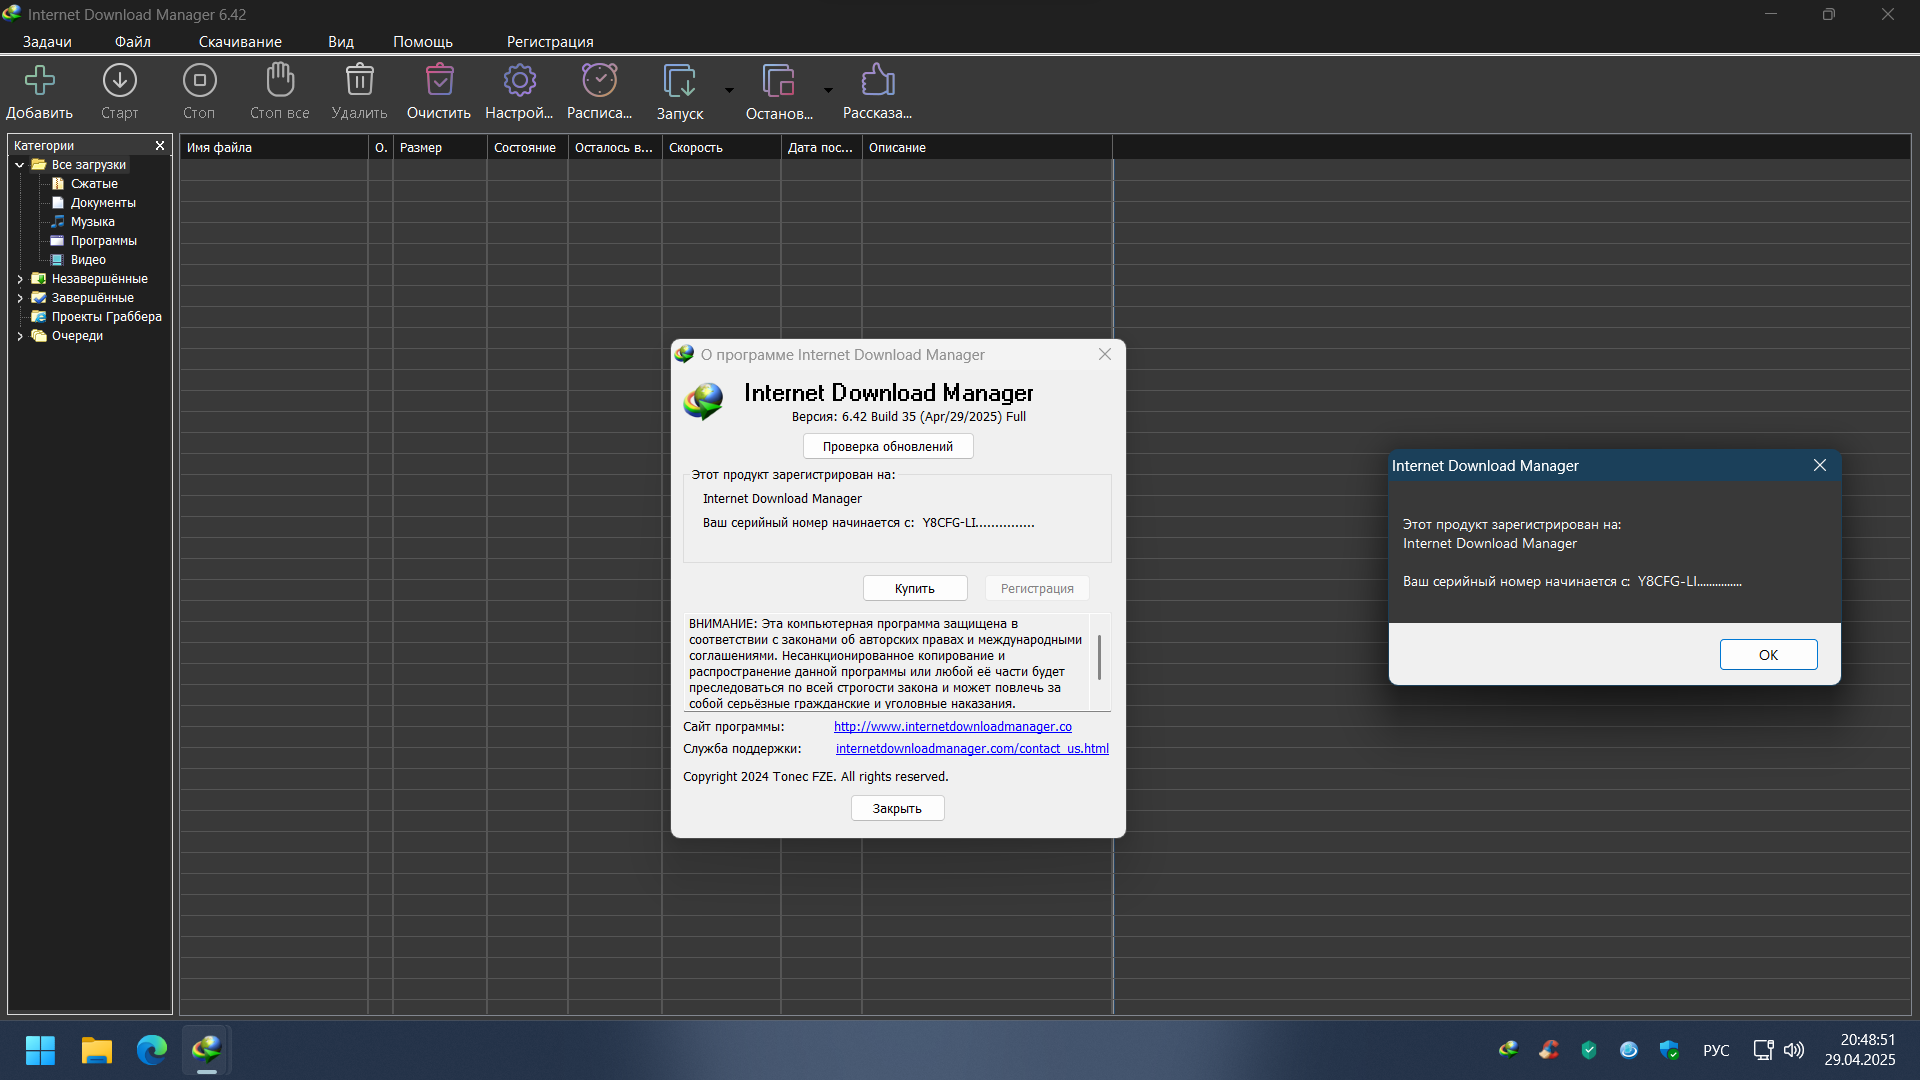The image size is (1920, 1080).
Task: Open dropdown arrow next to Запуск
Action: click(x=729, y=90)
